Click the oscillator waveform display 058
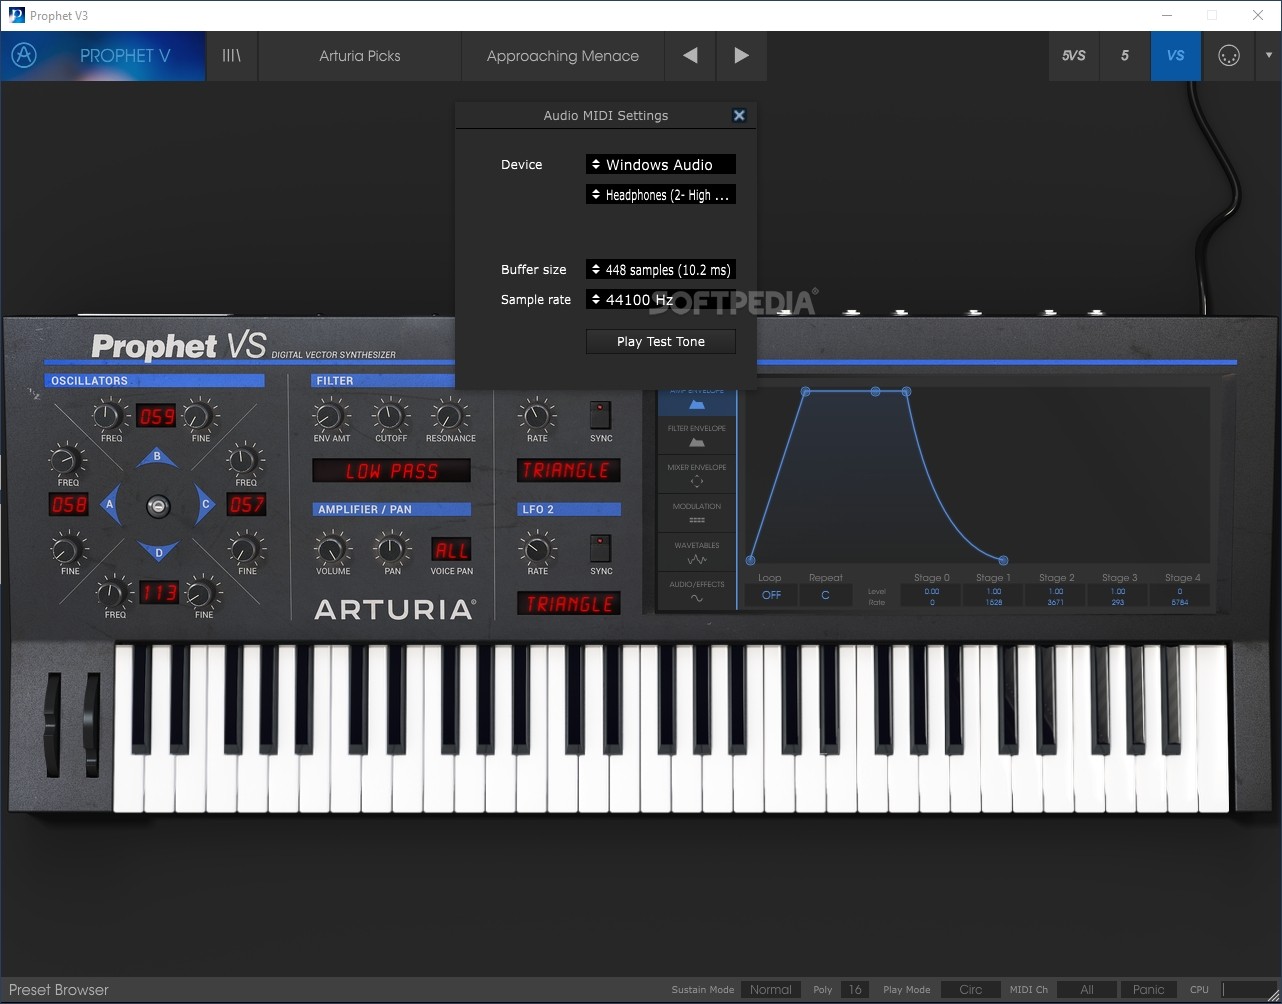 coord(69,505)
